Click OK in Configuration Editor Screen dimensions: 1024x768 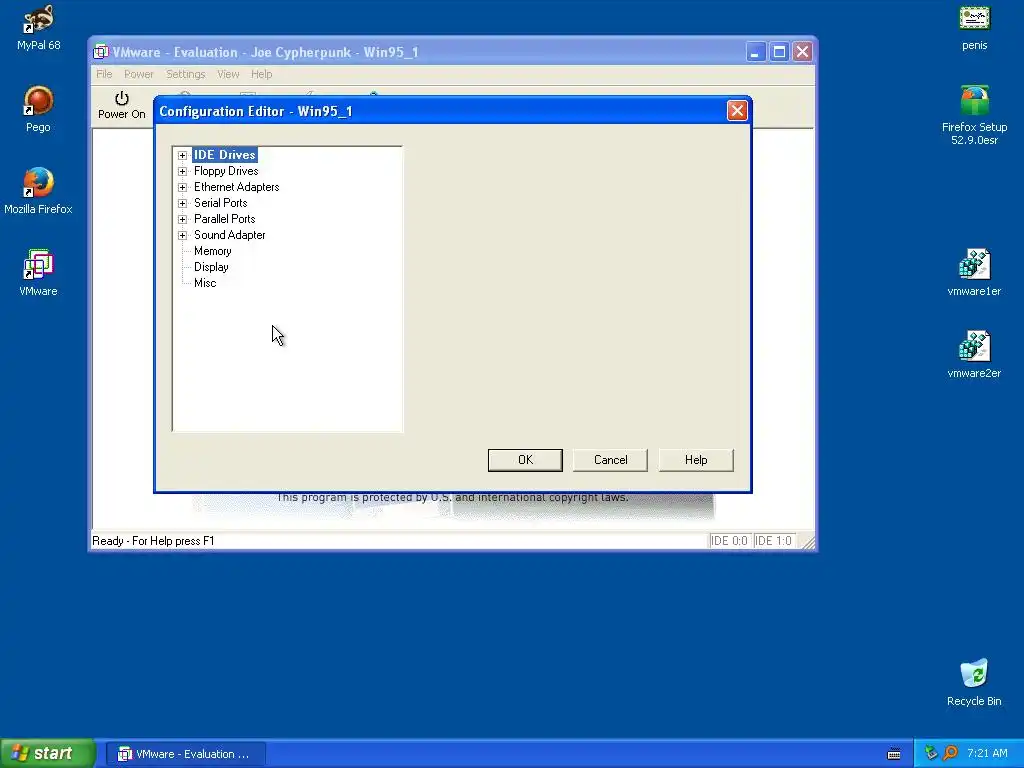tap(525, 460)
